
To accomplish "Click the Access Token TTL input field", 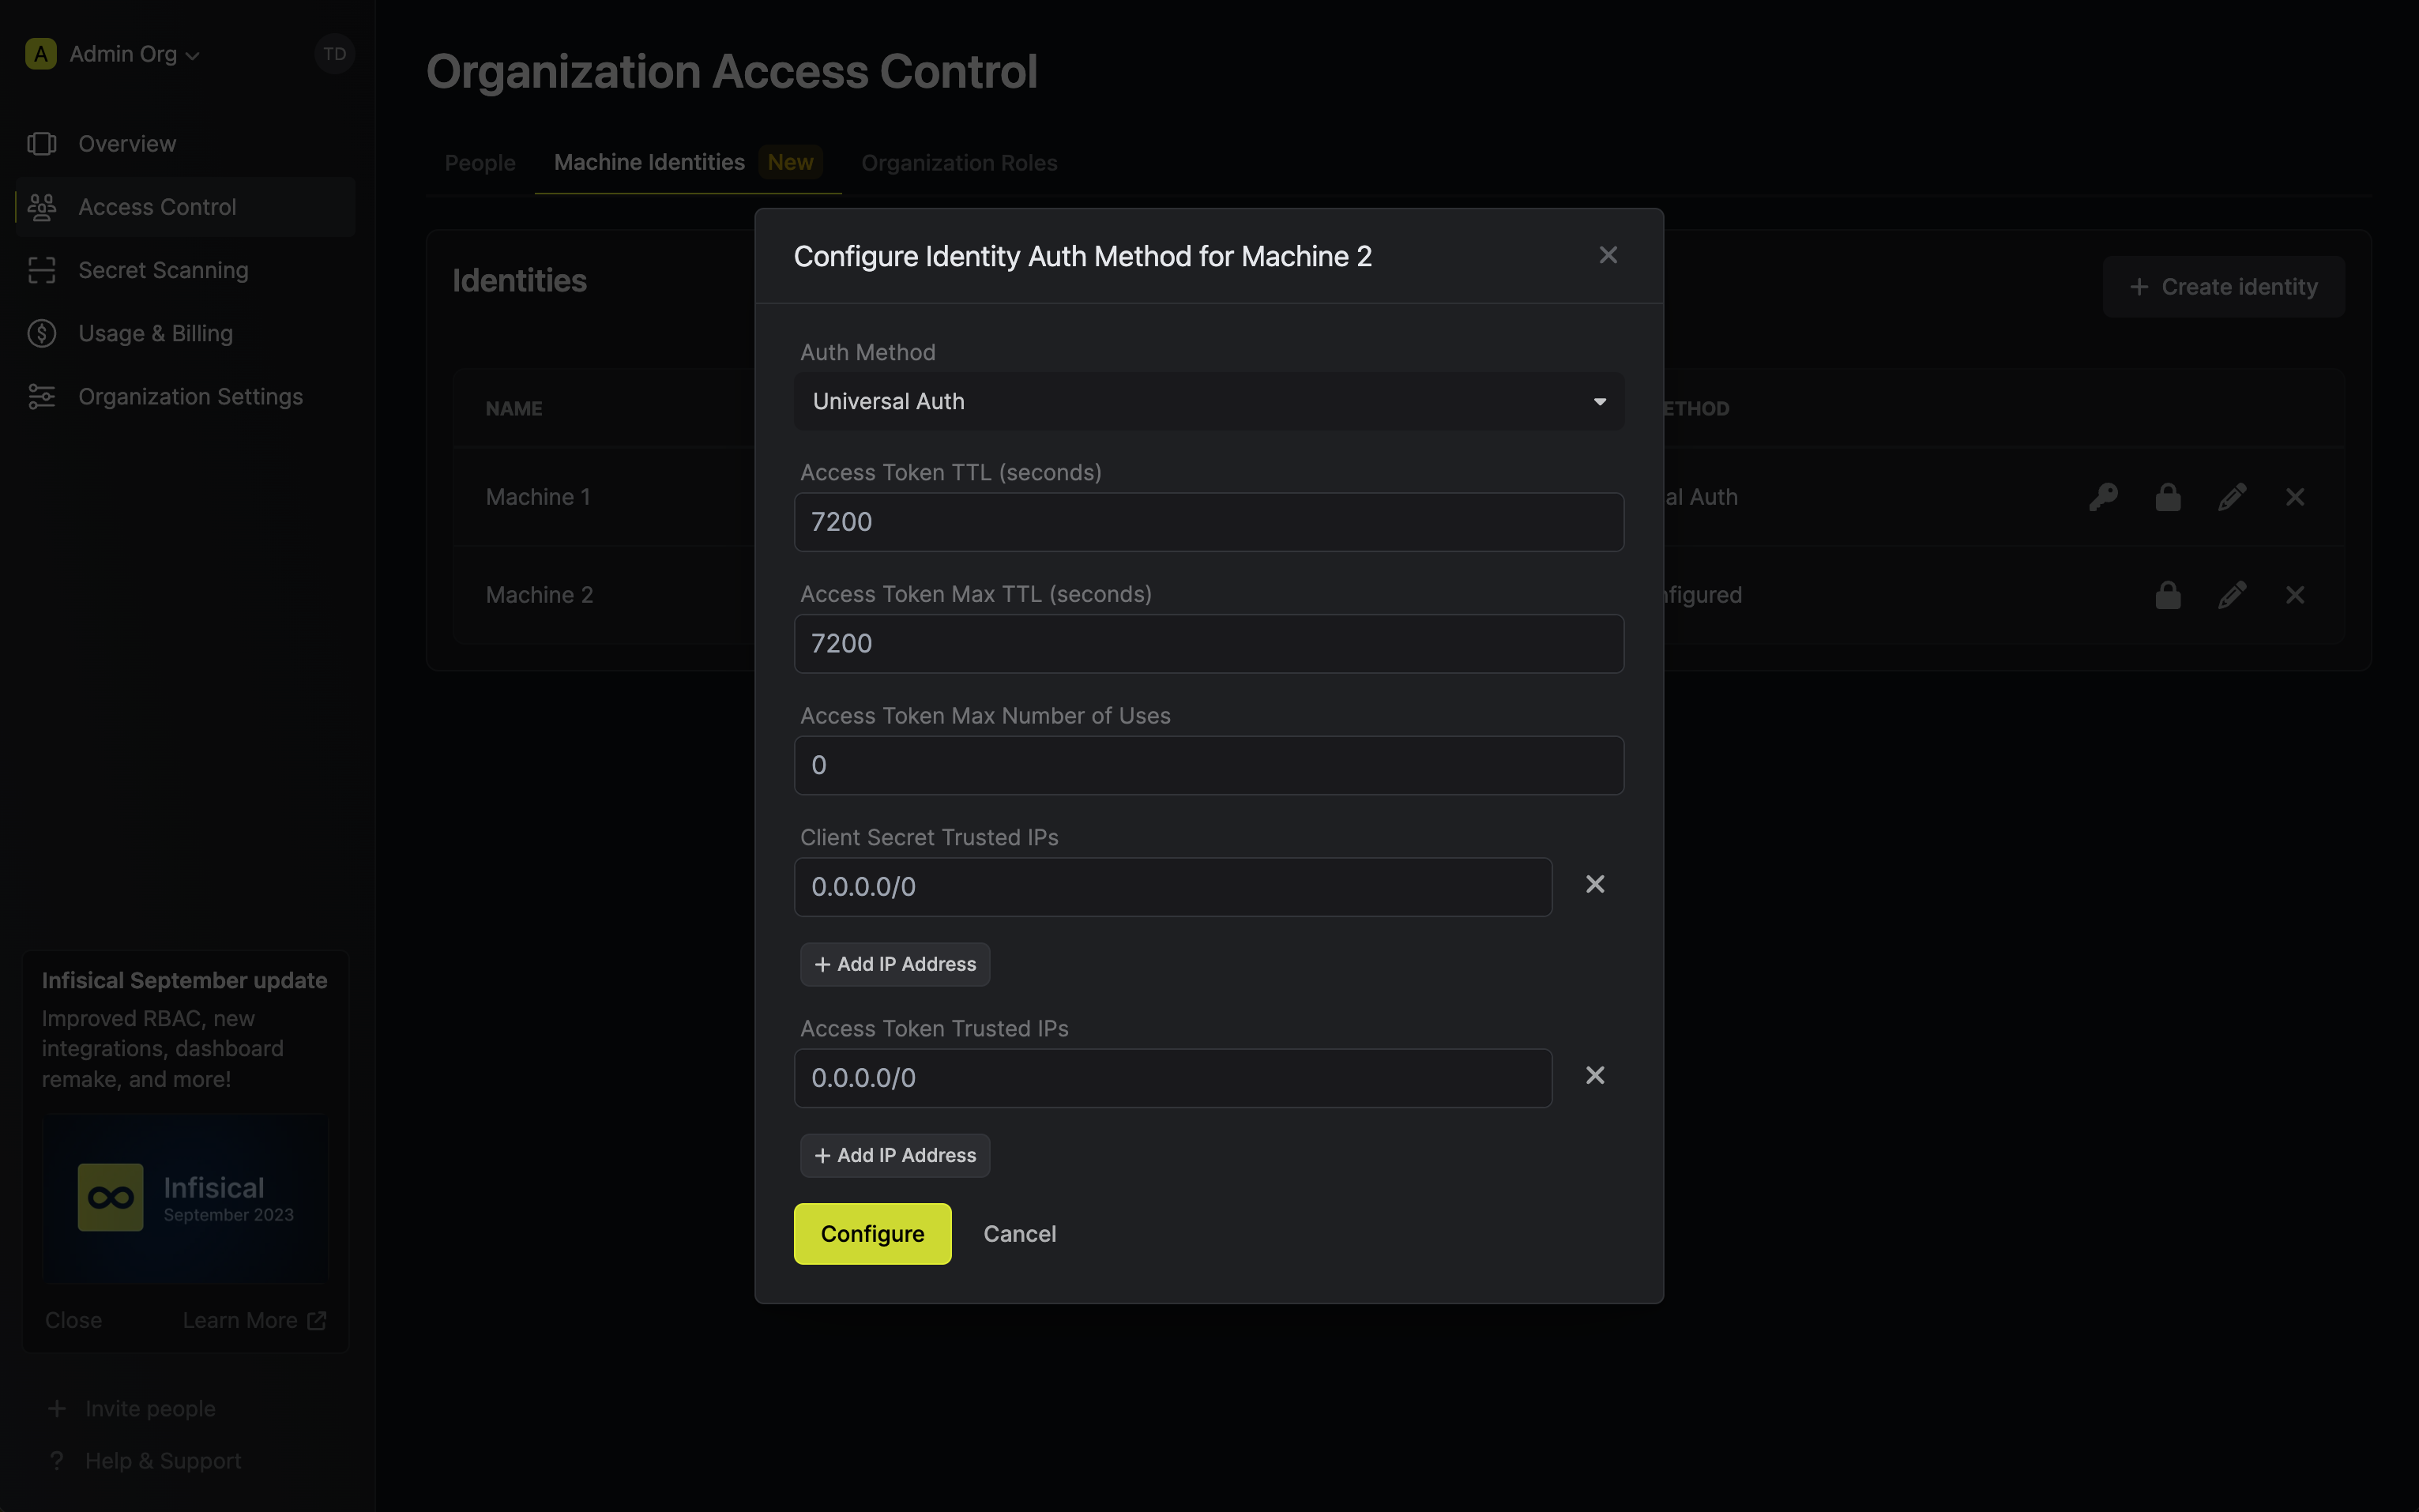I will point(1208,522).
